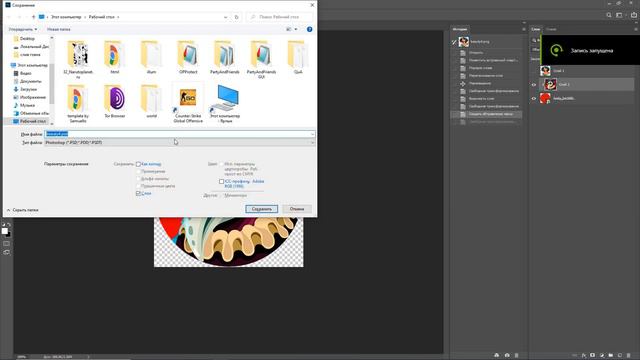Image resolution: width=640 pixels, height=360 pixels.
Task: Select Этот компьютер in navigation tree
Action: [30, 65]
